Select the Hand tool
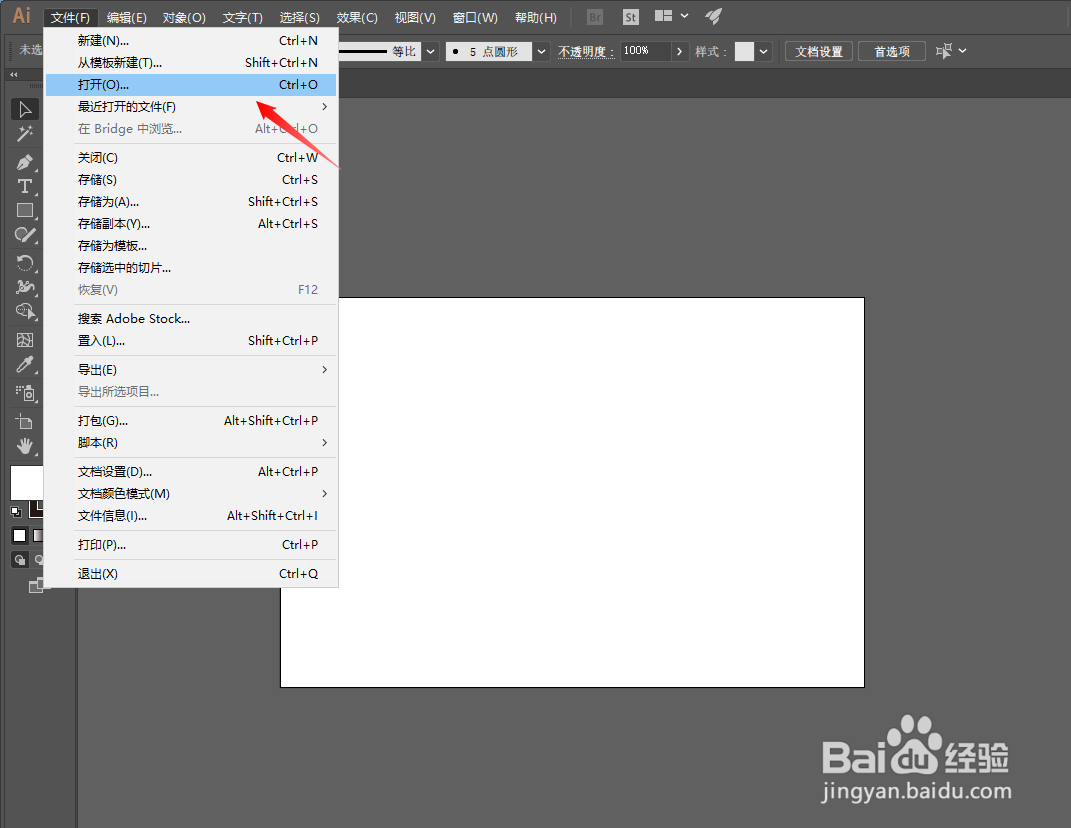Image resolution: width=1071 pixels, height=828 pixels. pos(25,446)
